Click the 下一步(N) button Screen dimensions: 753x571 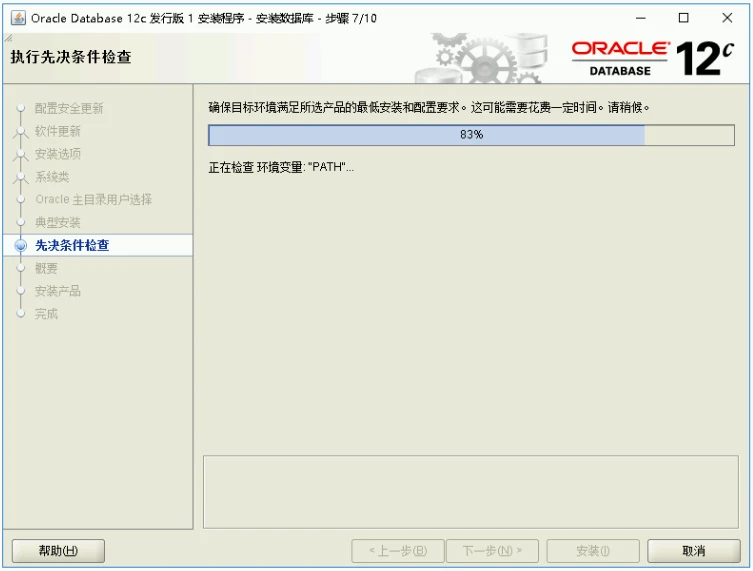tap(492, 550)
